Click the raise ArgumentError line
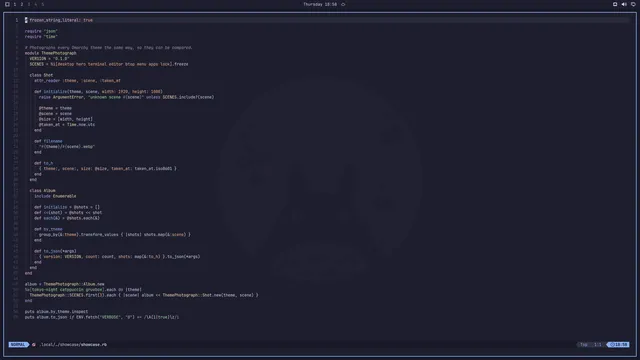Viewport: 640px width, 360px height. pos(126,97)
